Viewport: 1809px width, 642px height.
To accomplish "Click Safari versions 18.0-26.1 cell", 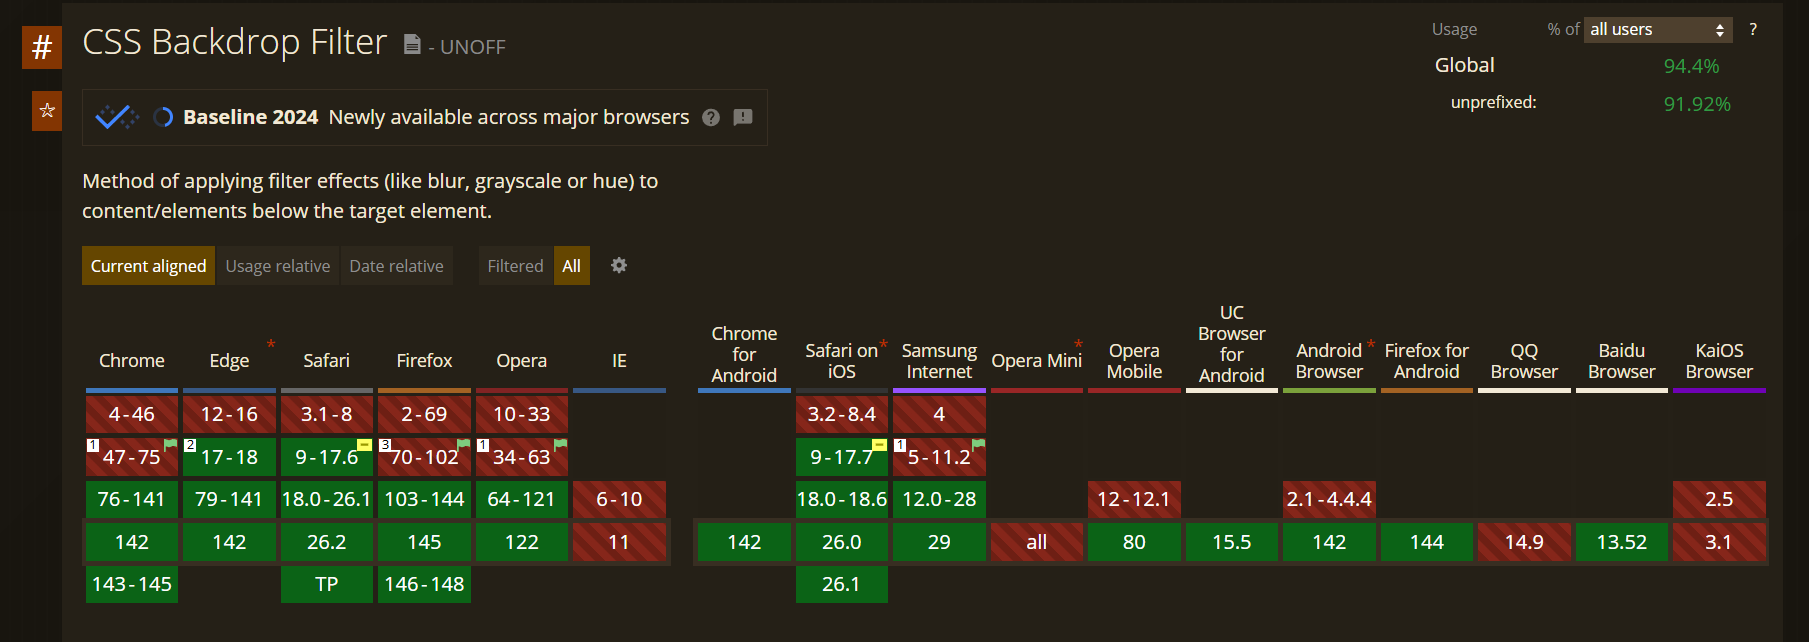I will 327,499.
